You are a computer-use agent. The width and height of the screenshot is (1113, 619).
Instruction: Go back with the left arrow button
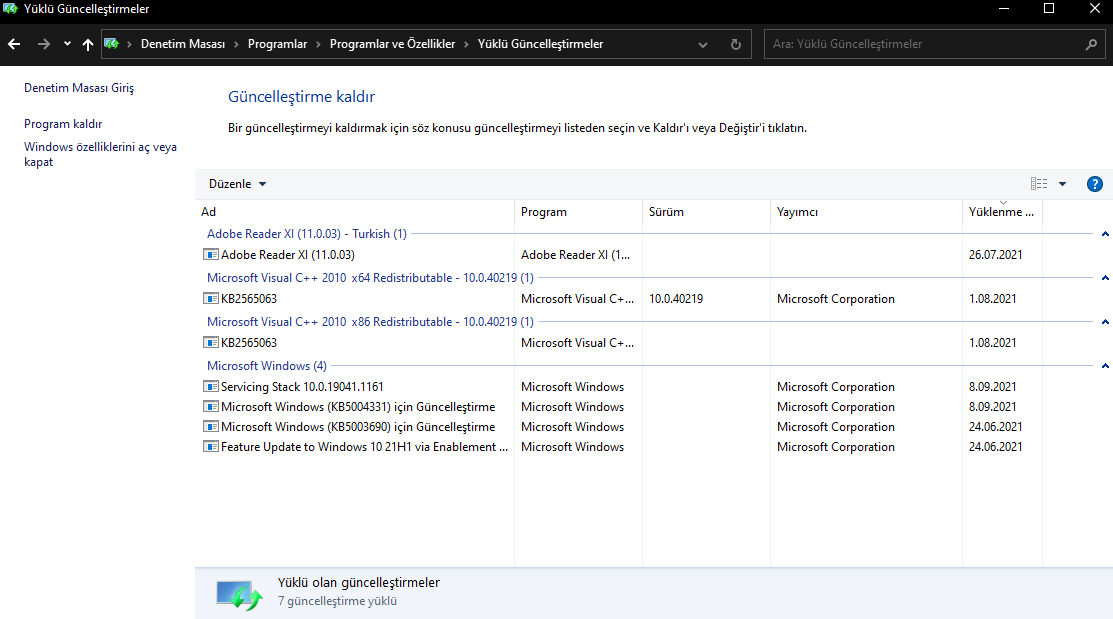tap(14, 44)
